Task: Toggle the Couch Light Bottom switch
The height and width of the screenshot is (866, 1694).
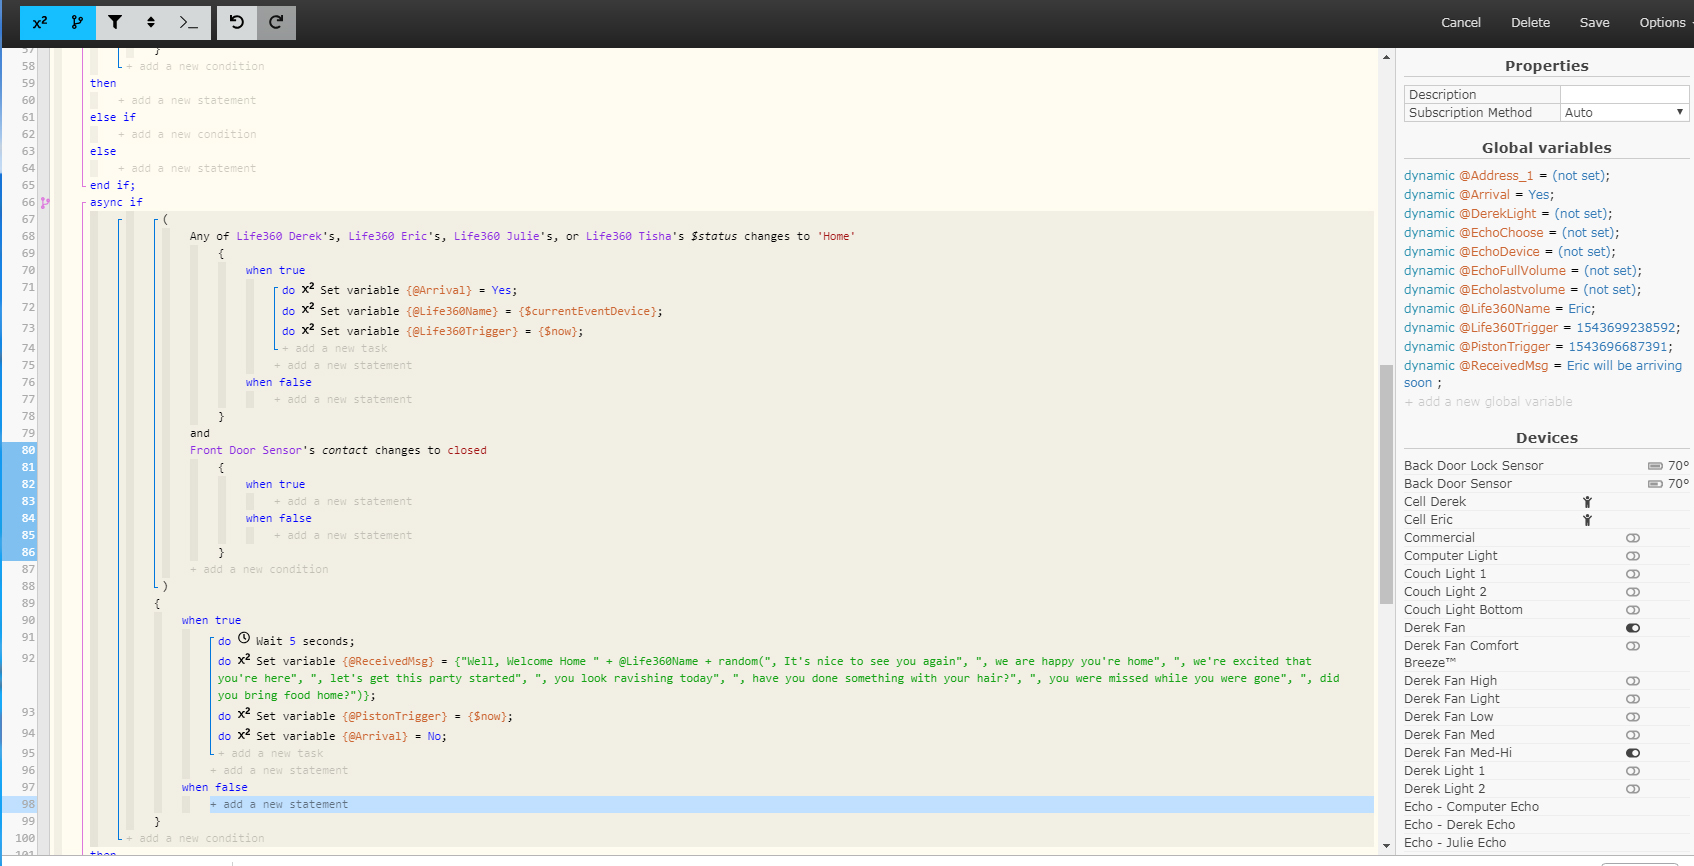Action: click(1633, 610)
